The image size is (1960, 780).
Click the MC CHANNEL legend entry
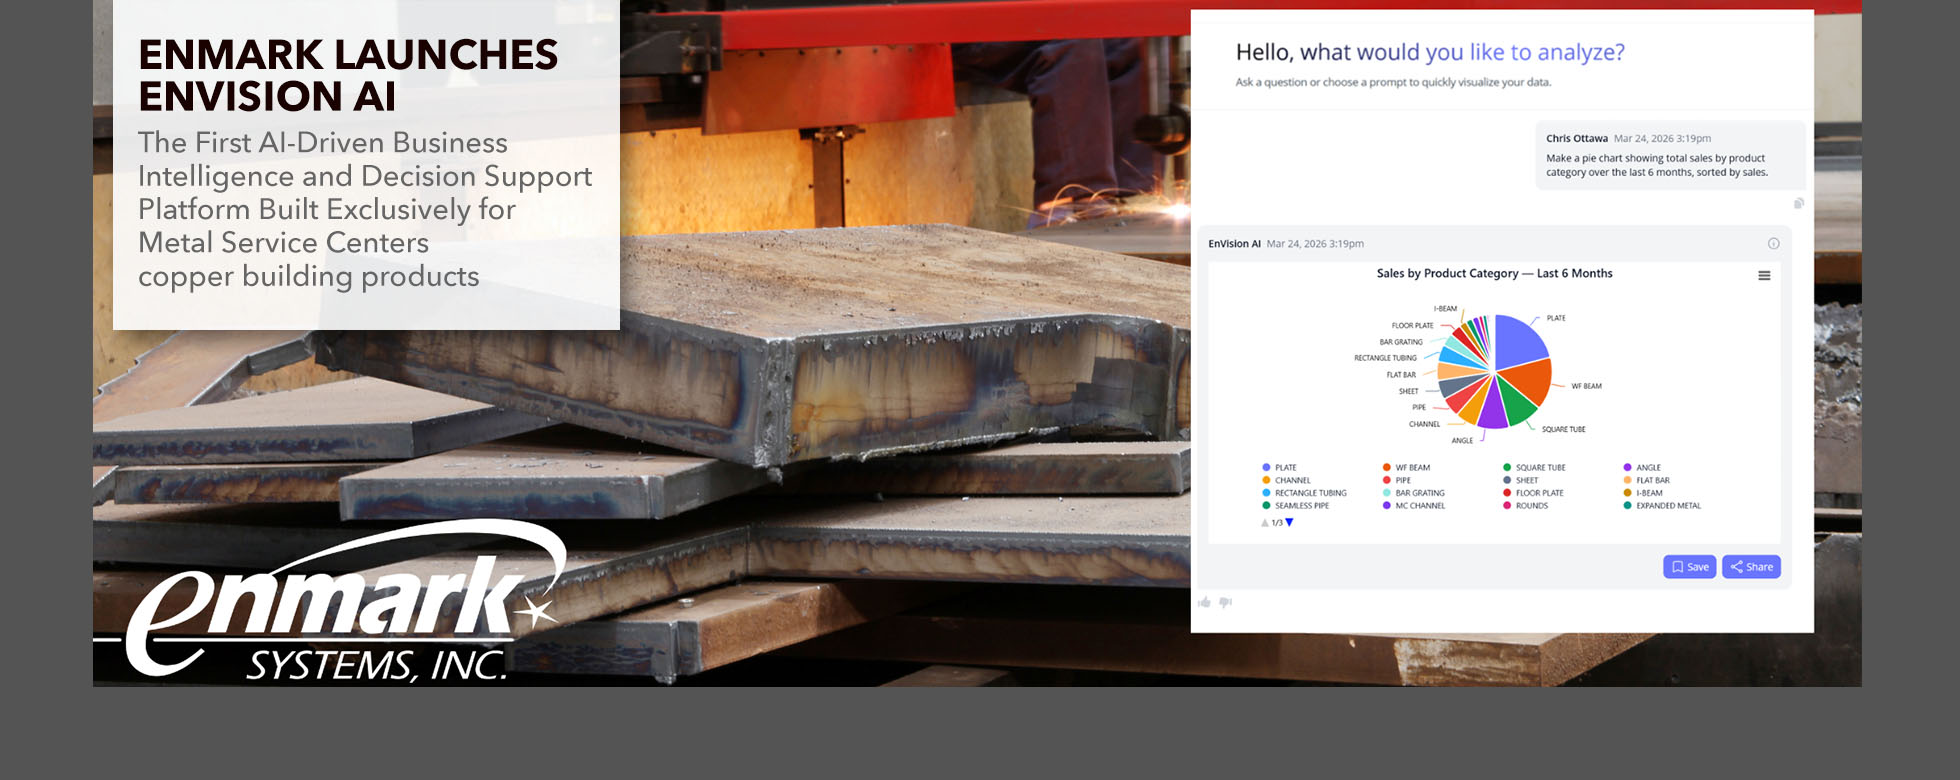[x=1414, y=506]
